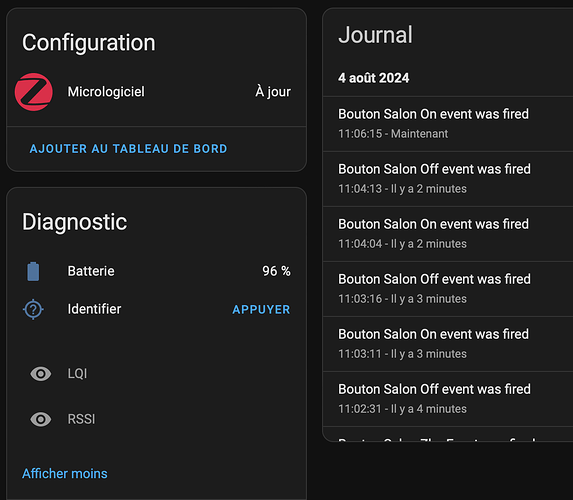The width and height of the screenshot is (573, 500).
Task: Toggle visibility eye icon for RSSI
Action: click(41, 419)
